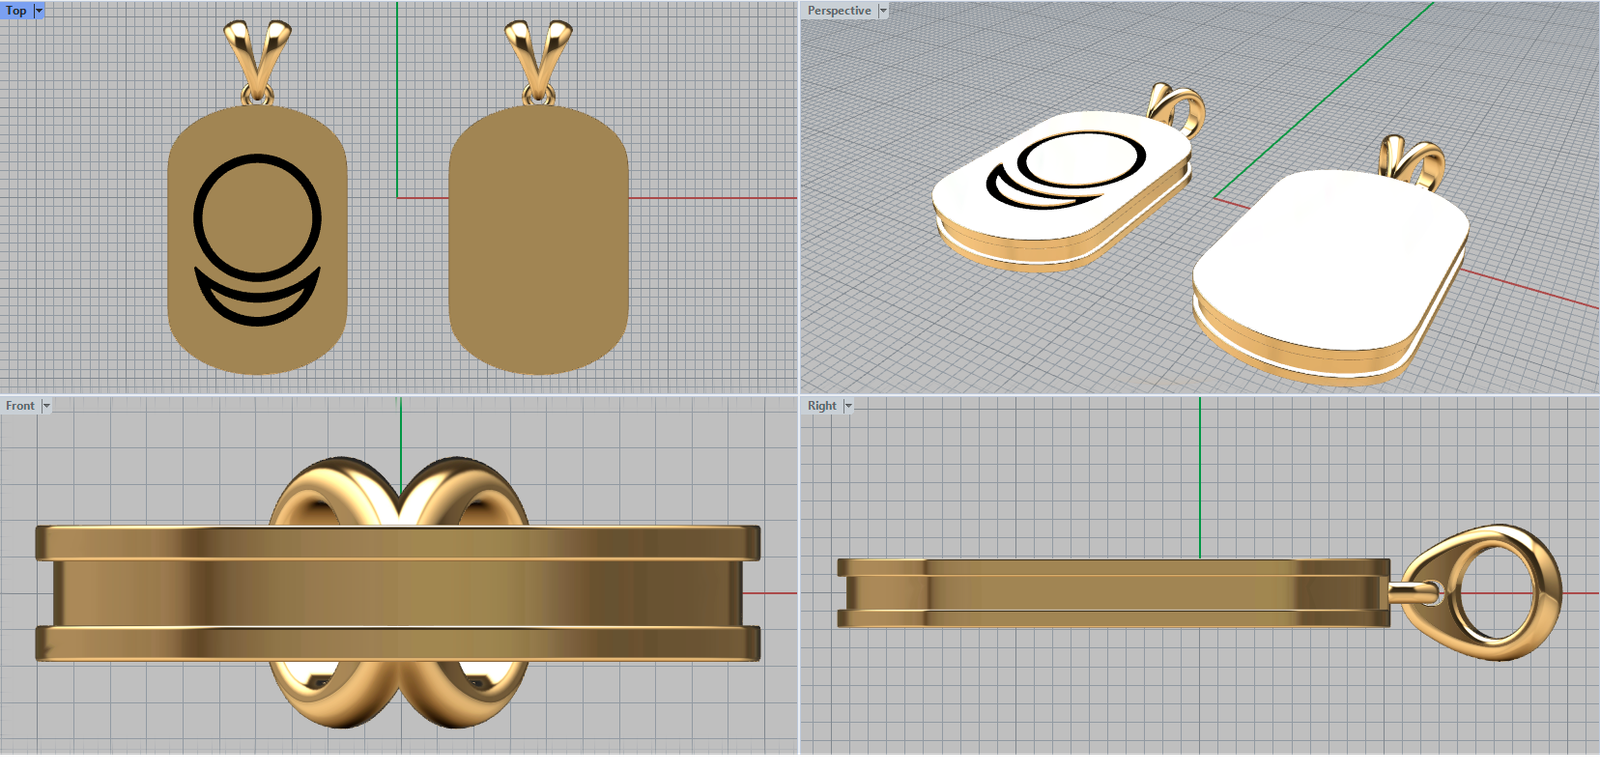Select the plain pendant body in Top view
The width and height of the screenshot is (1600, 772).
click(x=538, y=240)
